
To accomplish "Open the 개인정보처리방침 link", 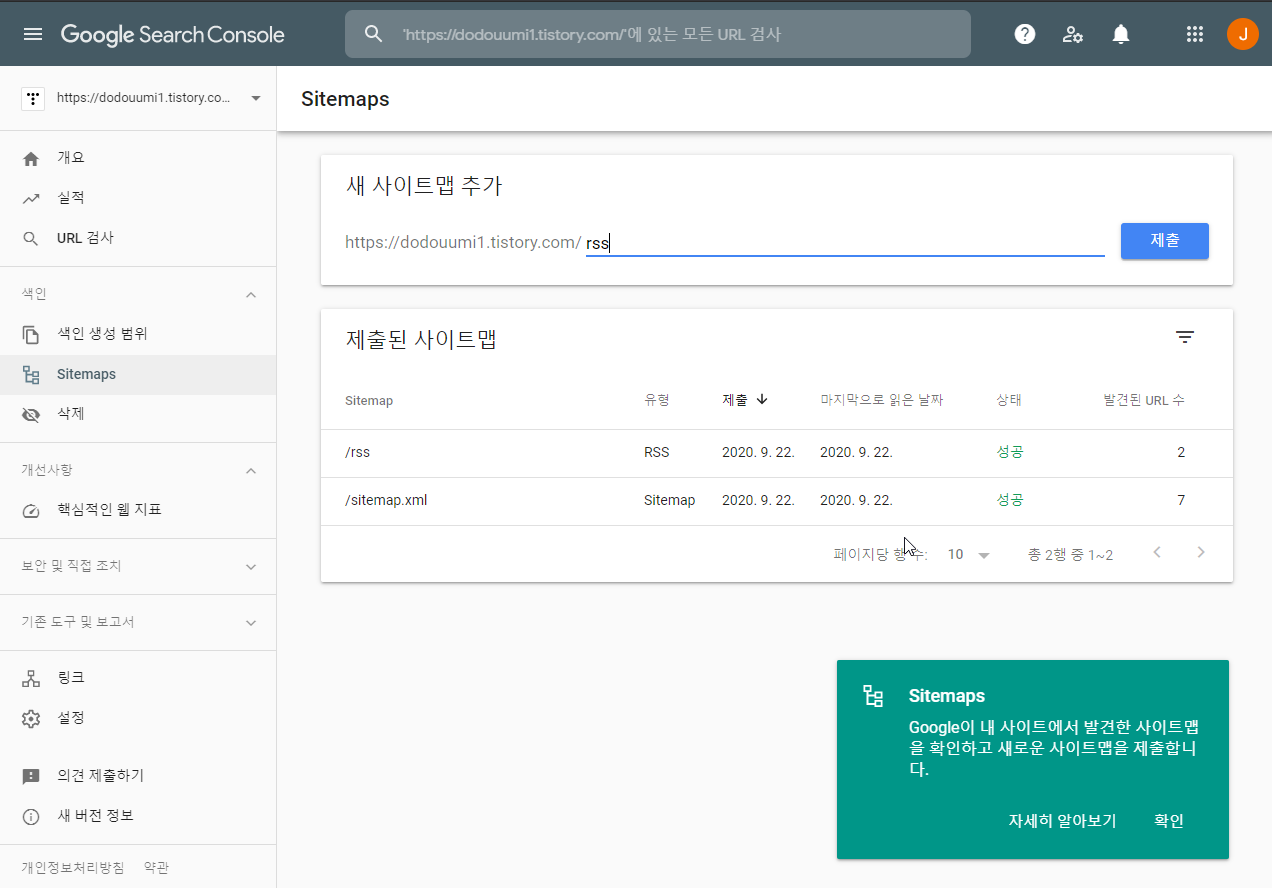I will tap(73, 867).
